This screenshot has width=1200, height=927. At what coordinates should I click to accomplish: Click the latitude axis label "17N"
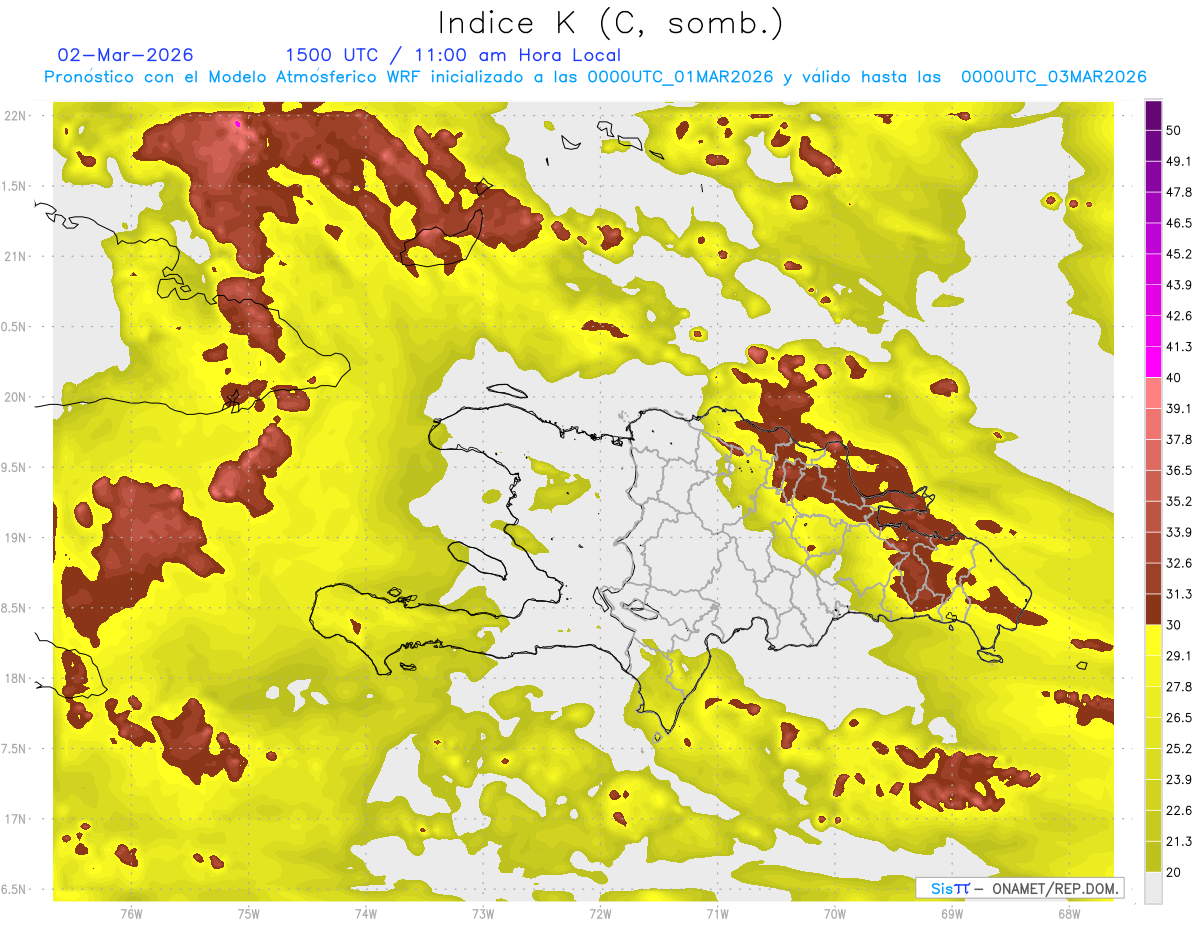tap(15, 819)
